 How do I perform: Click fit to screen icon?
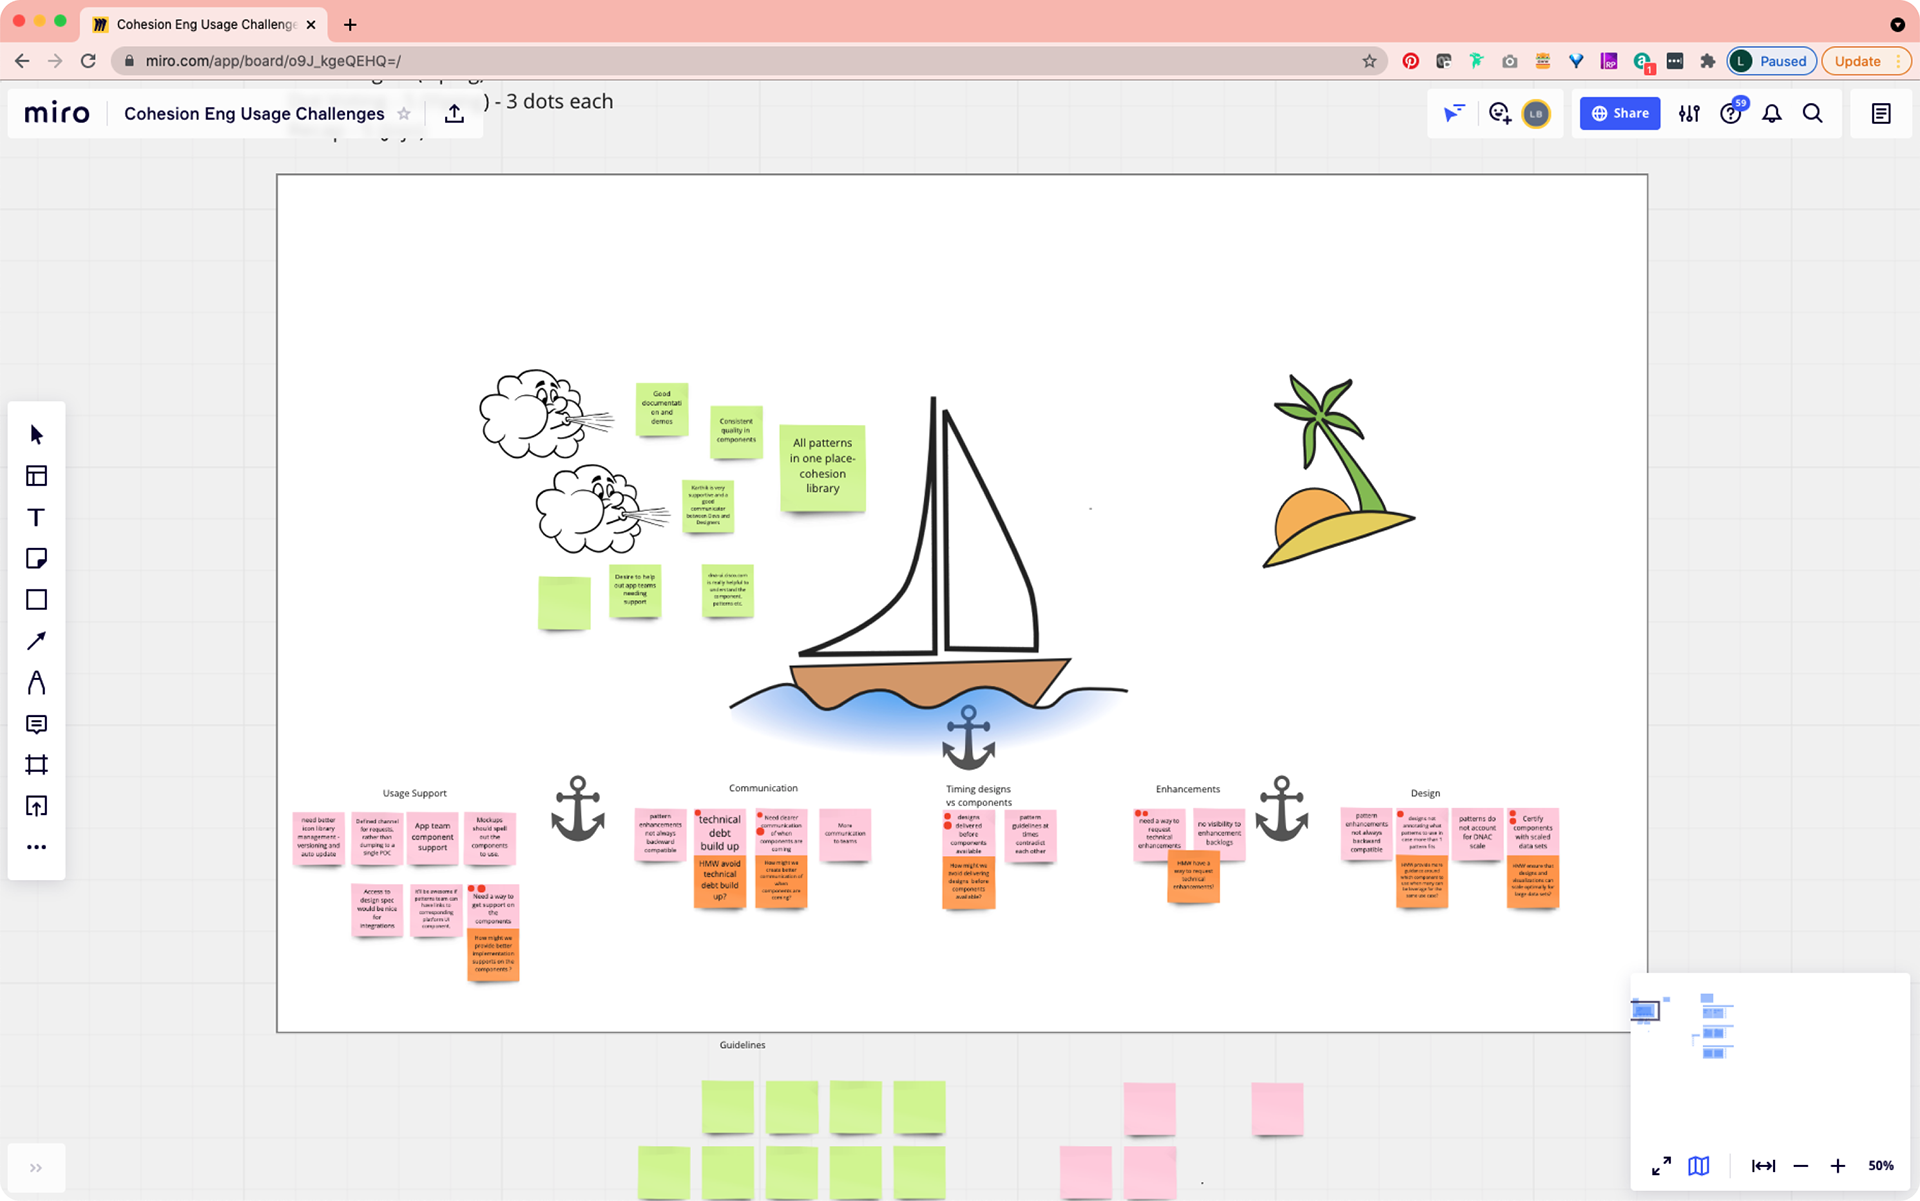click(1763, 1166)
